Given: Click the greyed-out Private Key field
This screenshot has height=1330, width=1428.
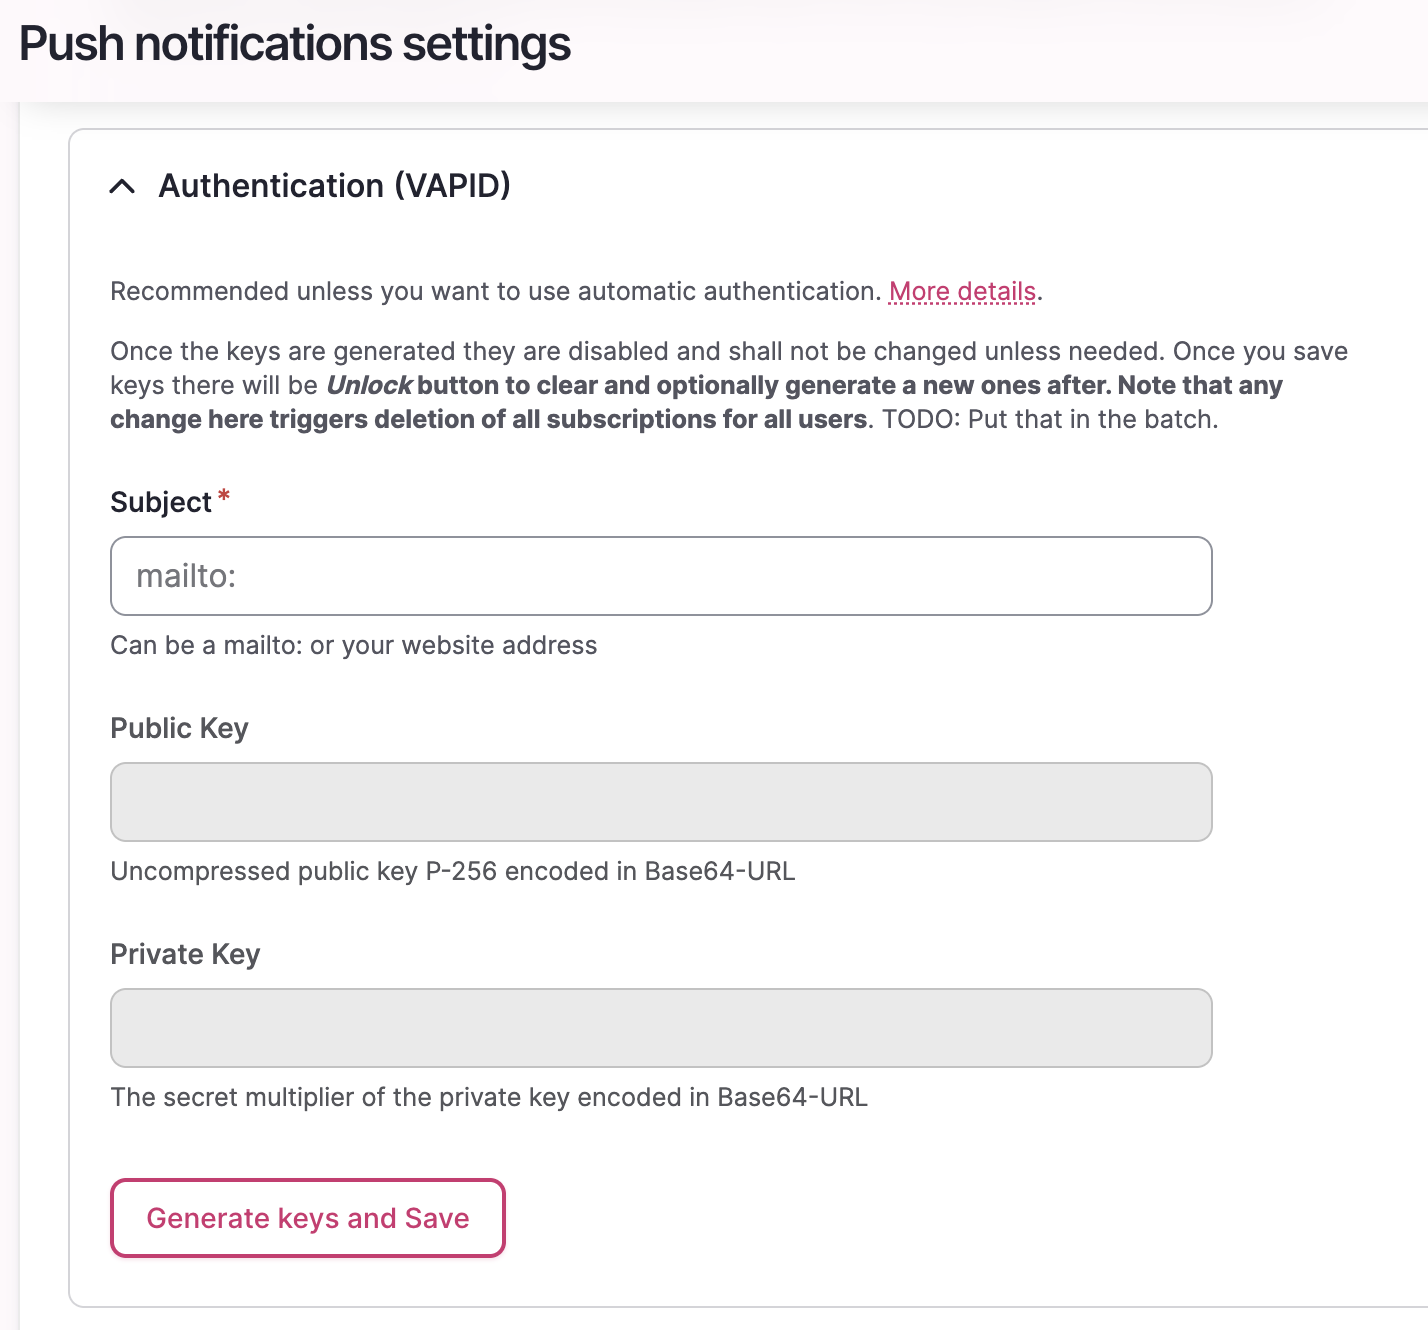Looking at the screenshot, I should [661, 1028].
